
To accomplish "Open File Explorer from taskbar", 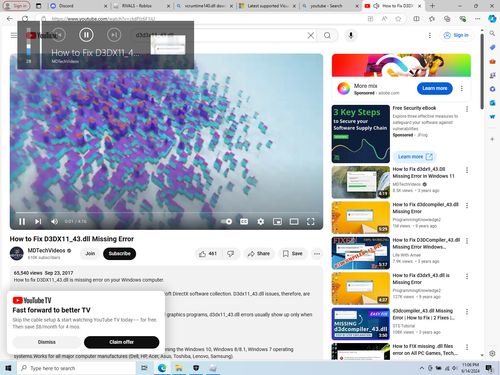I will (179, 368).
